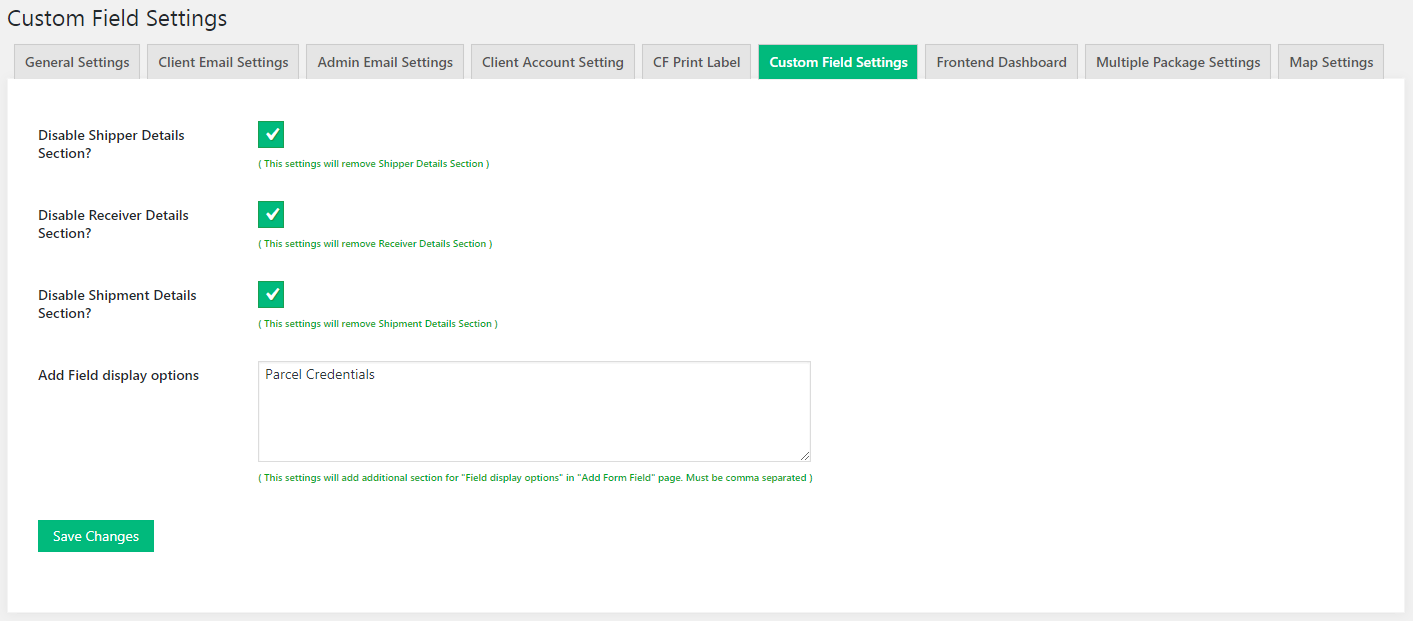Untick the Disable Shipment Details Section checkbox
The height and width of the screenshot is (621, 1413).
tap(271, 295)
